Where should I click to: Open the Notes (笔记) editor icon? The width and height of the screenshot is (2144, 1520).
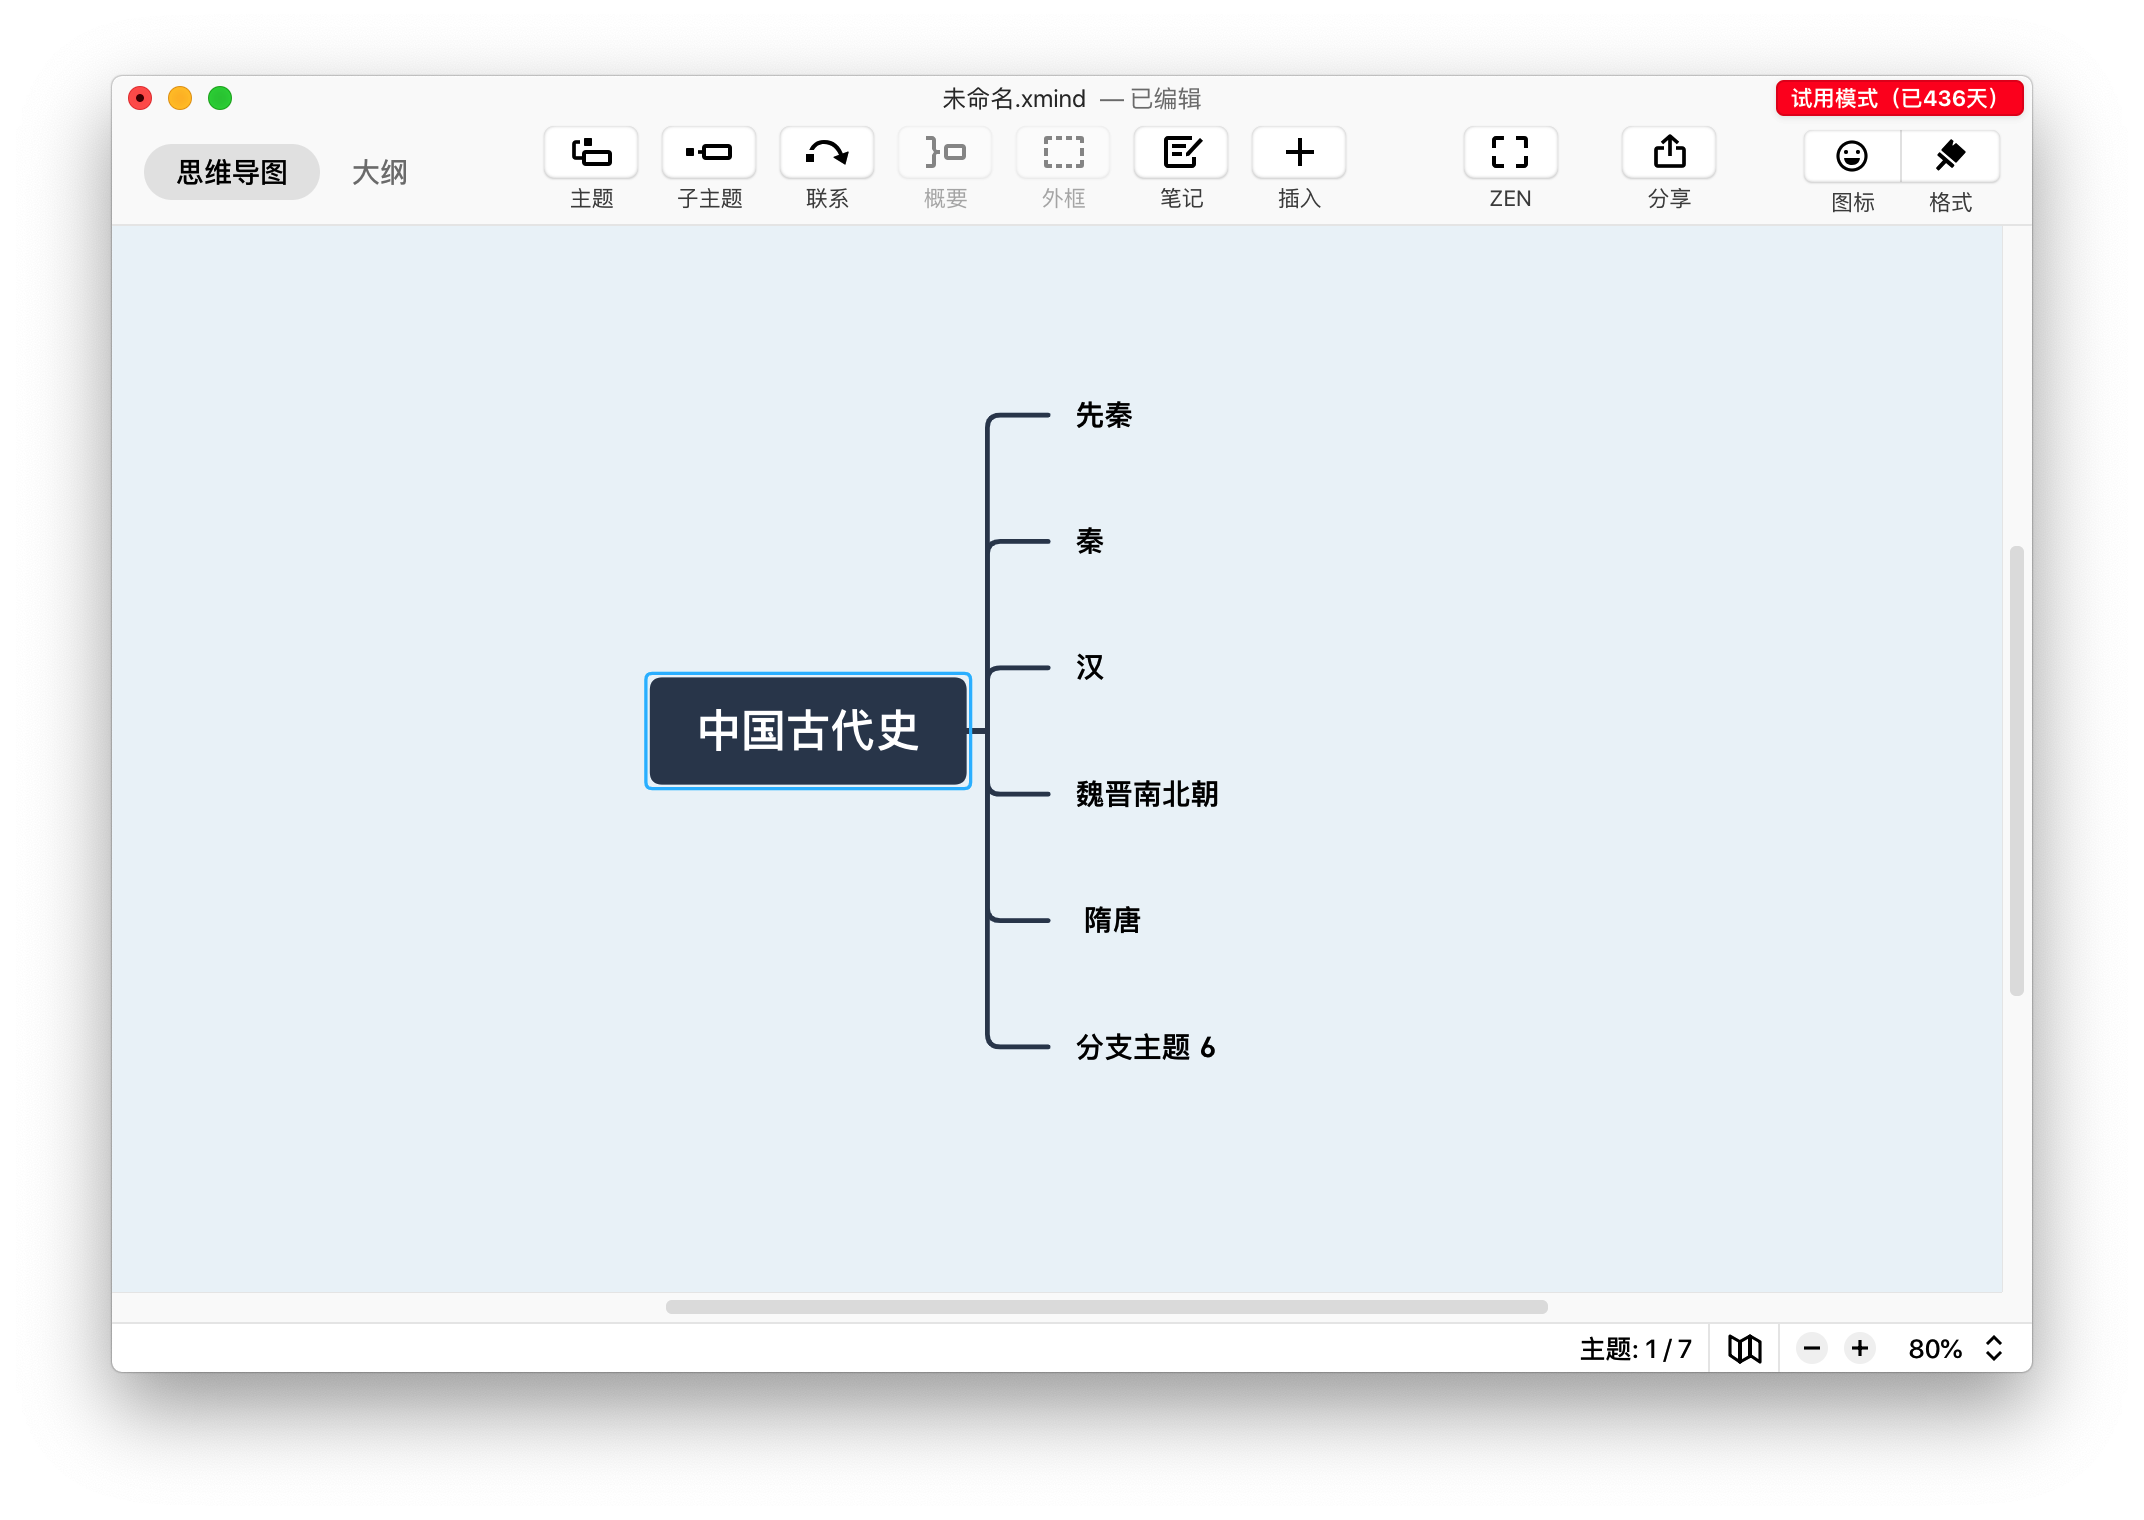click(1181, 153)
